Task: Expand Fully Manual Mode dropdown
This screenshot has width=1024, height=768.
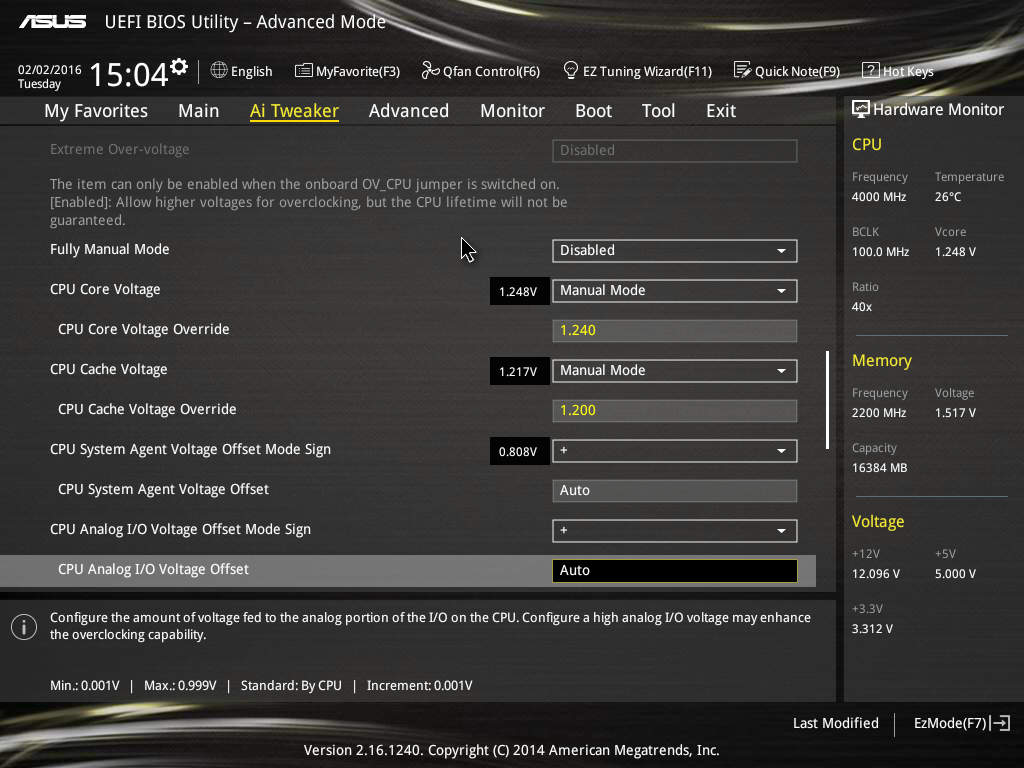Action: pyautogui.click(x=675, y=251)
